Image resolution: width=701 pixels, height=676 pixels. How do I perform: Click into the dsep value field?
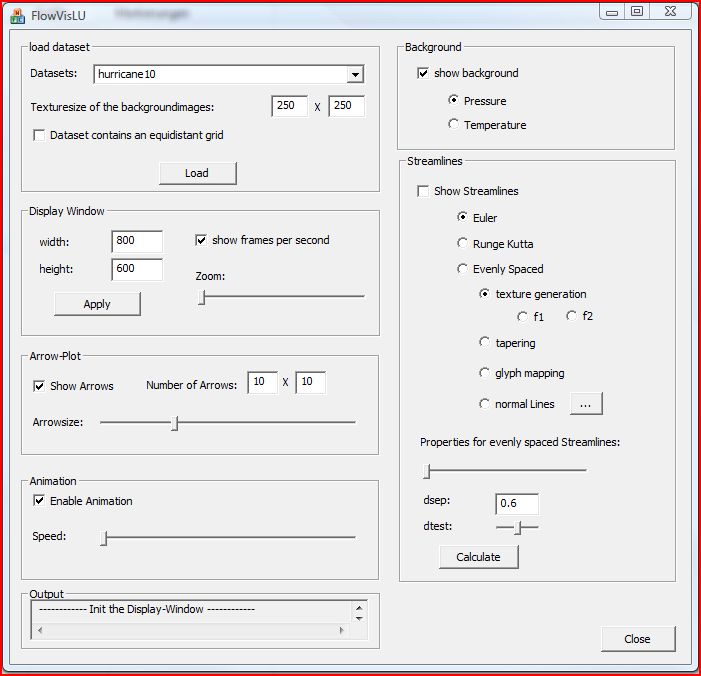517,504
